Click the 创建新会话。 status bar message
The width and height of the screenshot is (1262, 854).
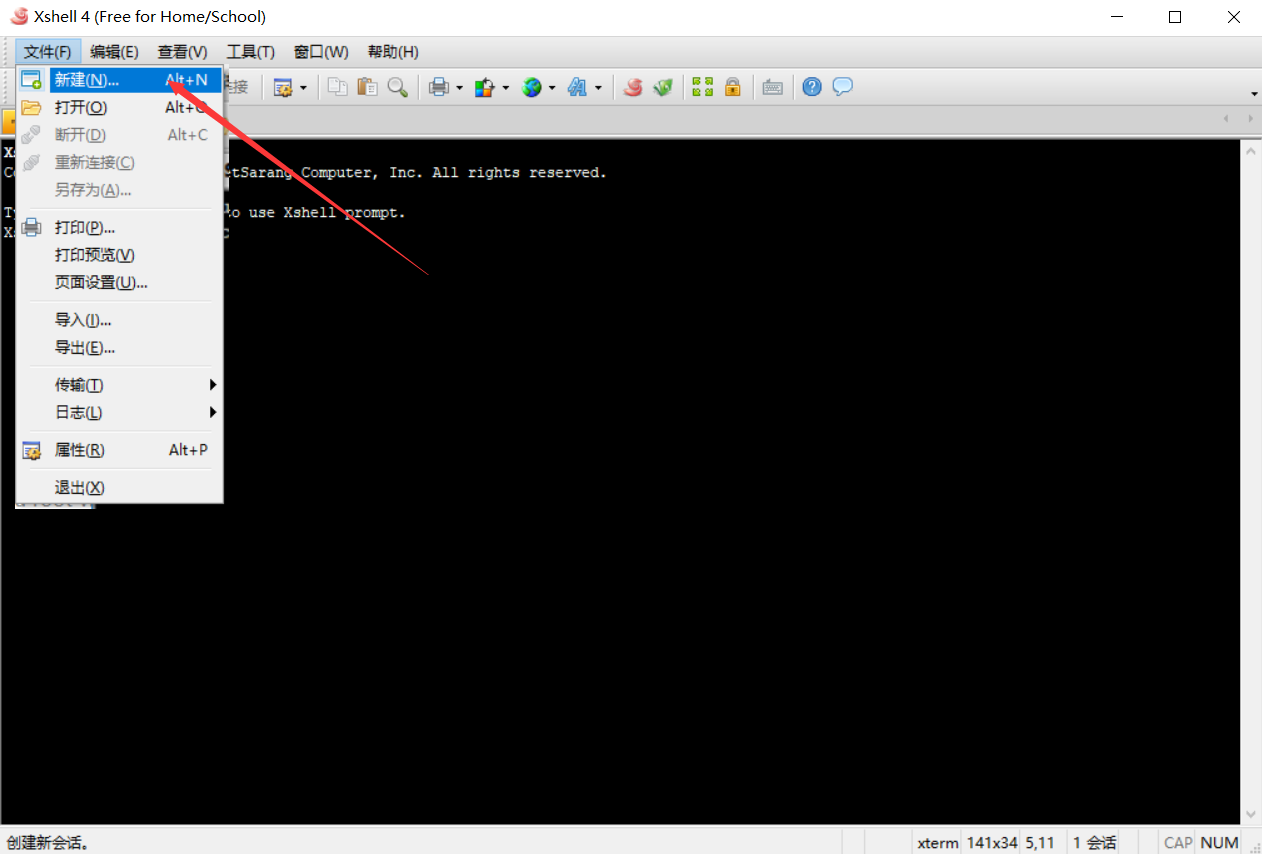(x=48, y=843)
